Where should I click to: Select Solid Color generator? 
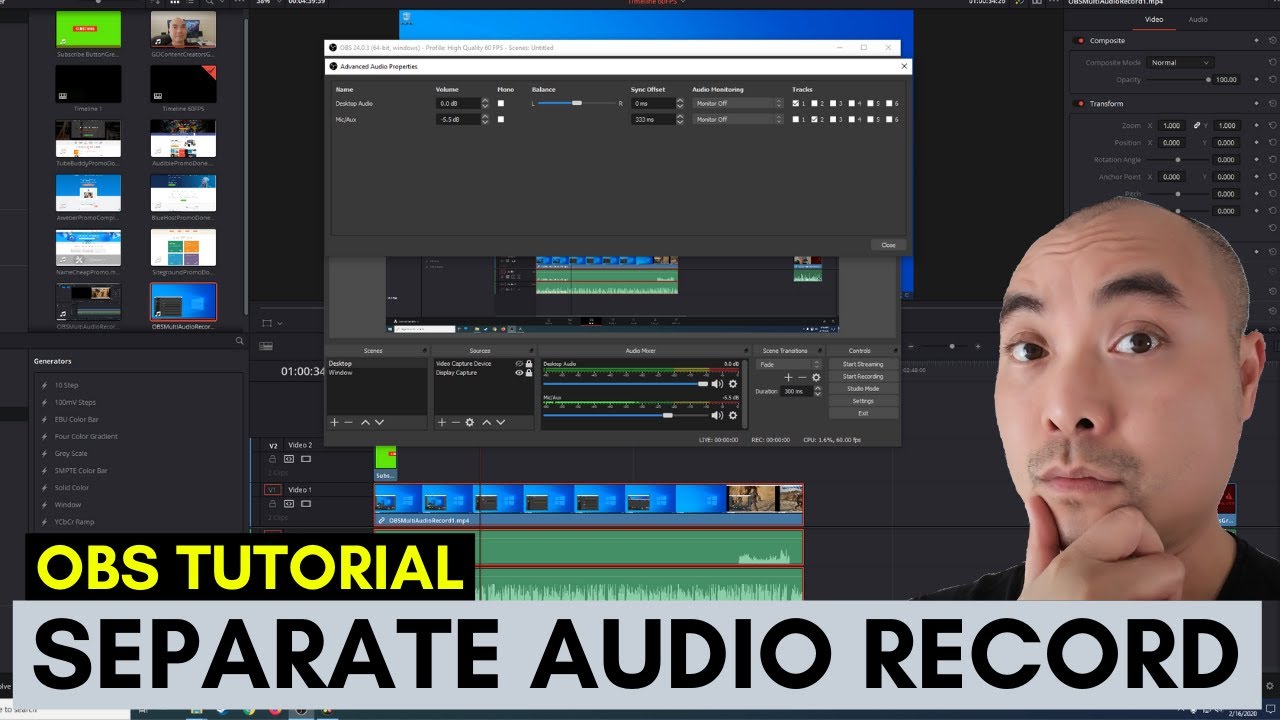pos(72,488)
